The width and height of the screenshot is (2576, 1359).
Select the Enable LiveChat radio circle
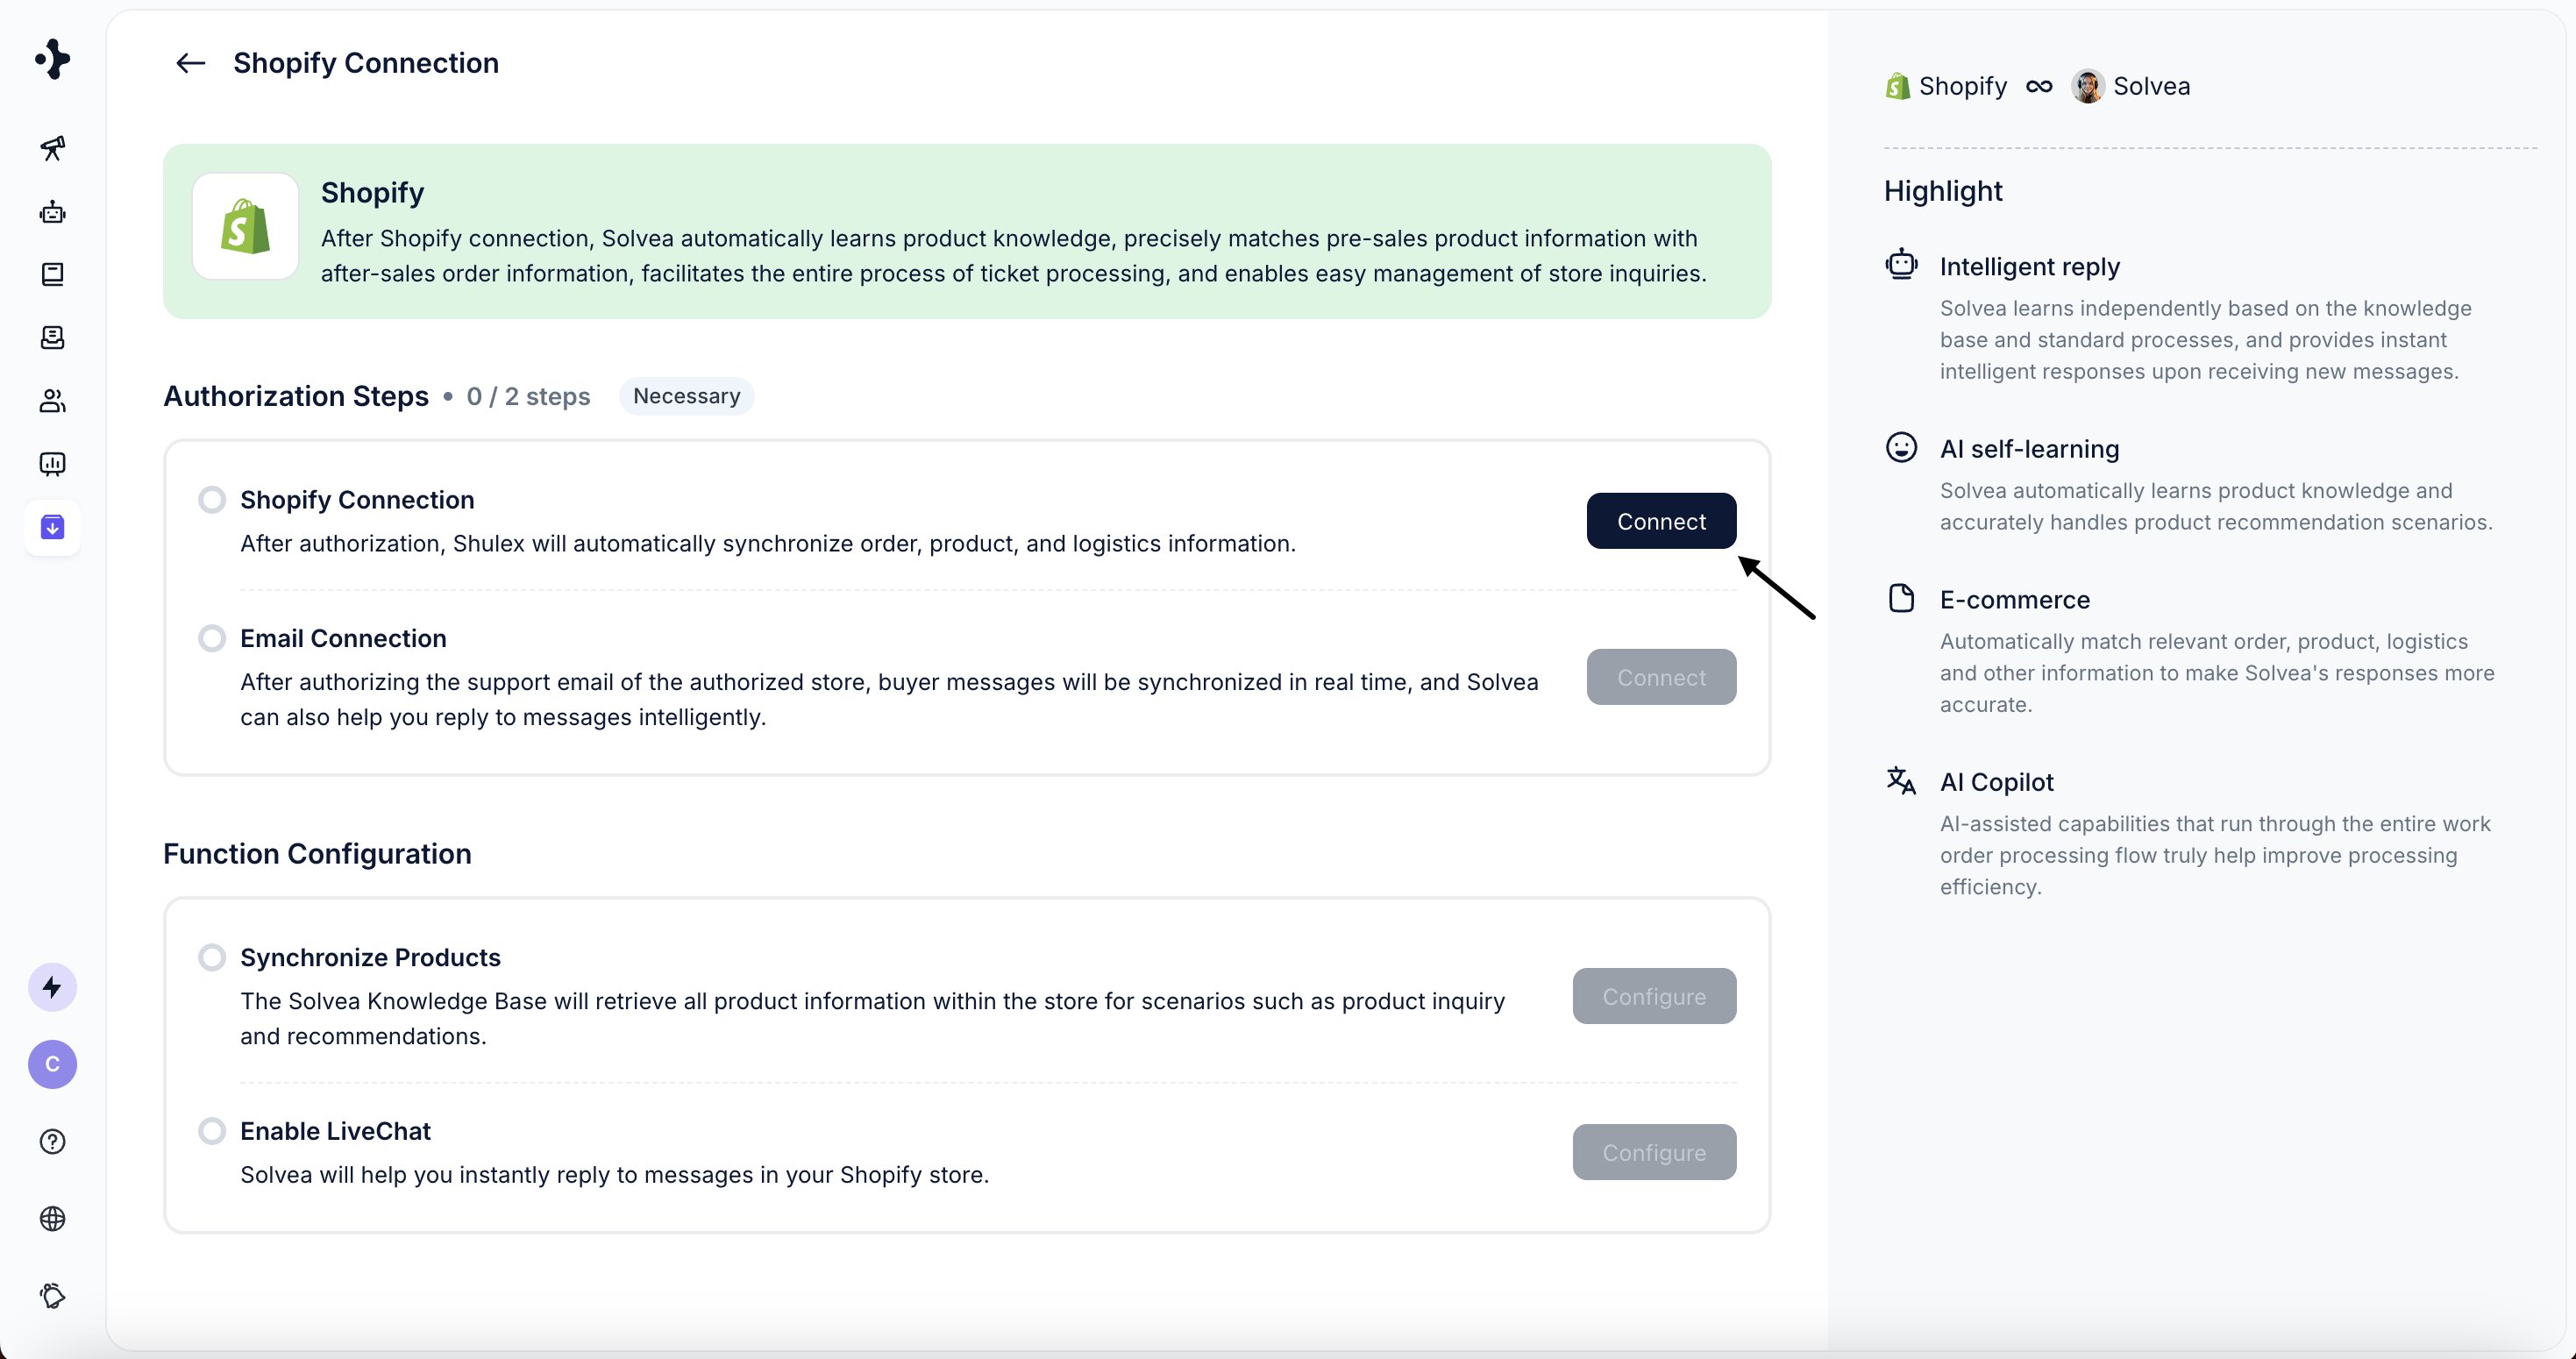coord(212,1131)
